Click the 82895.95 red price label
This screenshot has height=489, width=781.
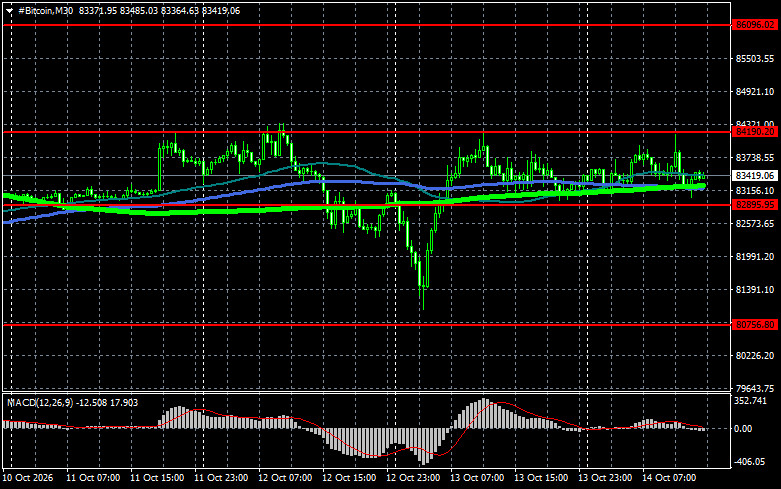point(755,205)
